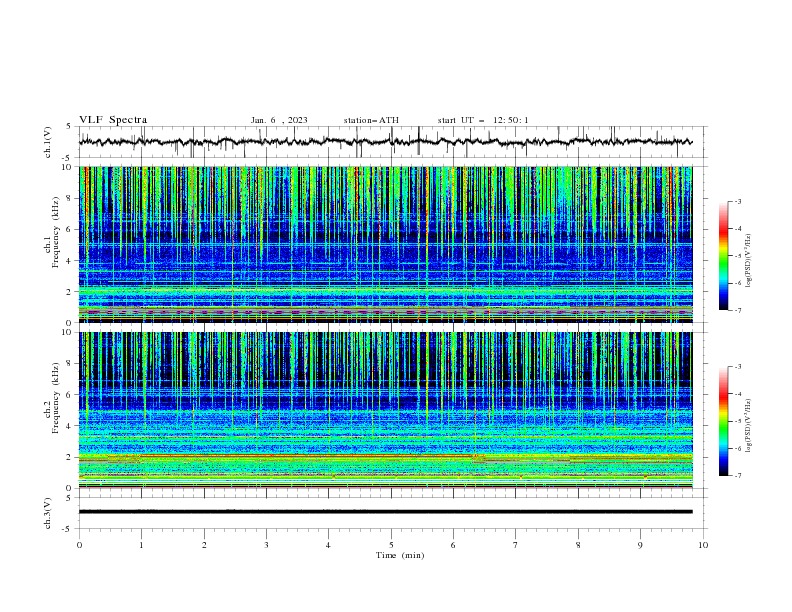The height and width of the screenshot is (612, 792).
Task: Click the time axis tick label "1"
Action: click(141, 545)
